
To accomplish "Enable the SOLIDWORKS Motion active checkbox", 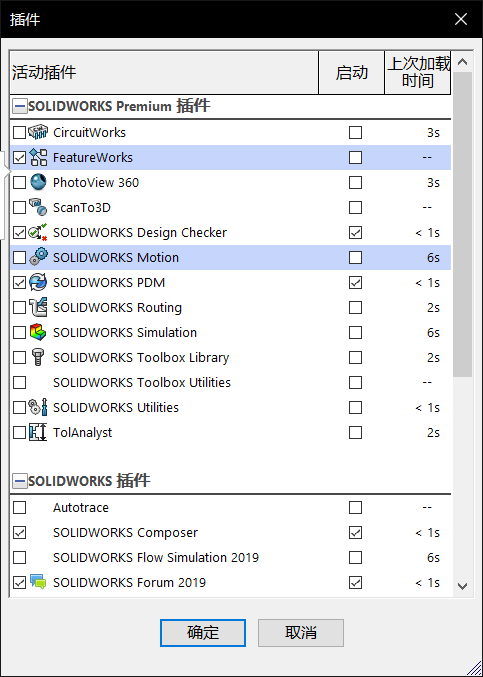I will click(x=19, y=258).
